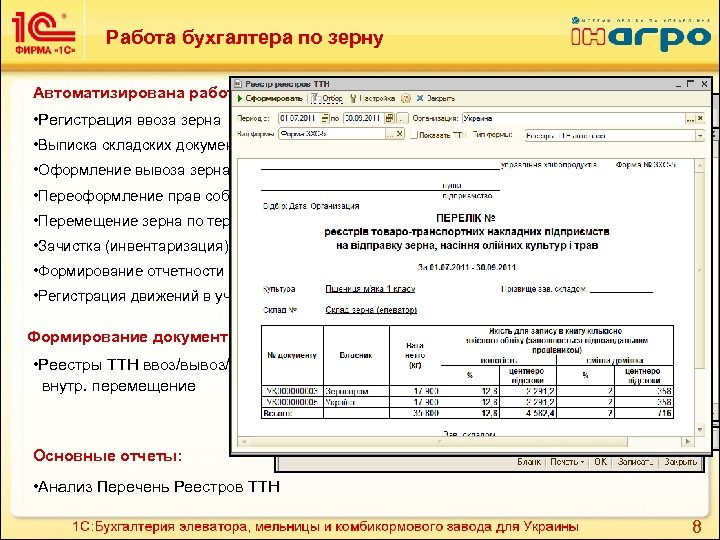Open the Организация selection ellipsis button
Screen dimensions: 720x540
(690, 118)
